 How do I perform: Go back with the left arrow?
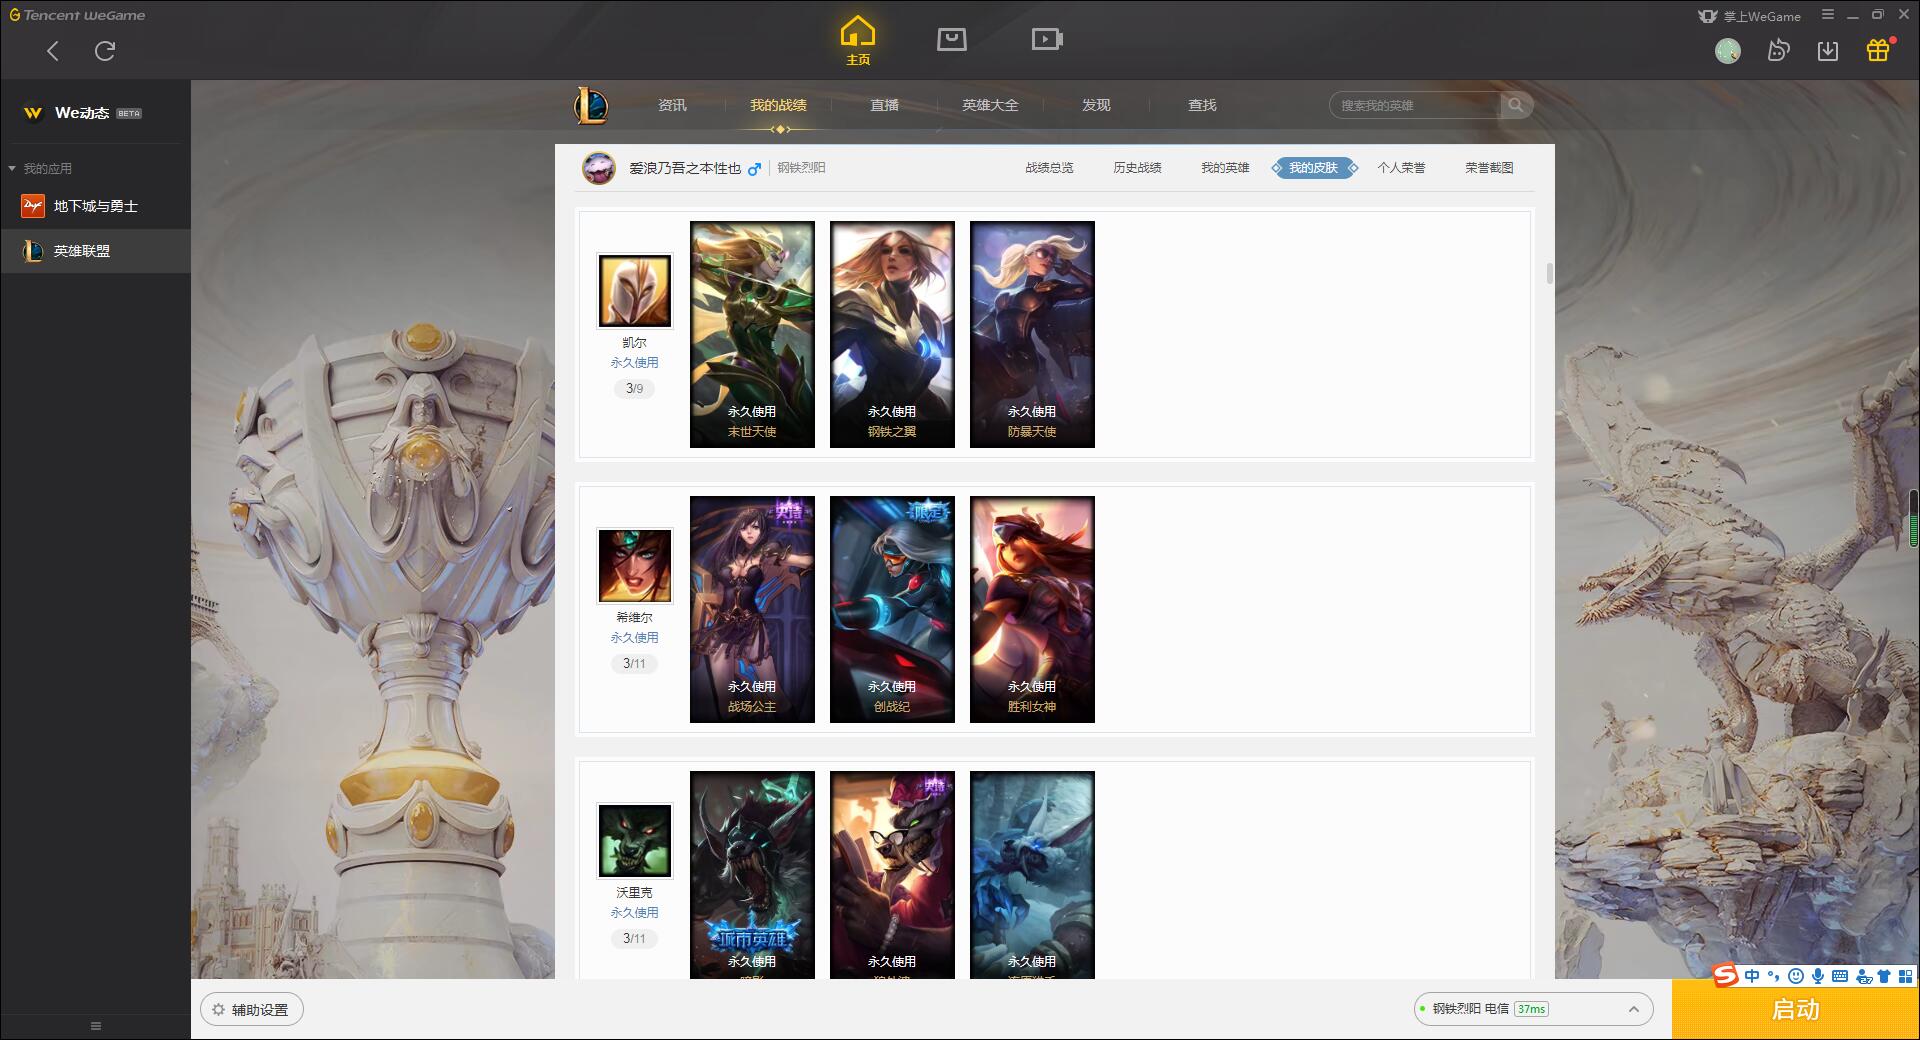point(53,51)
